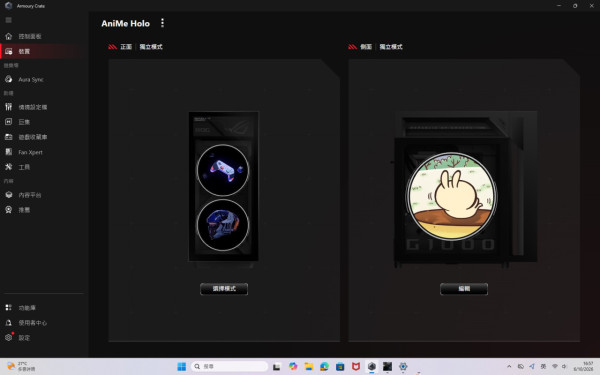The image size is (600, 375).
Task: Open the three-dot menu beside AniMe Holo
Action: pos(162,23)
